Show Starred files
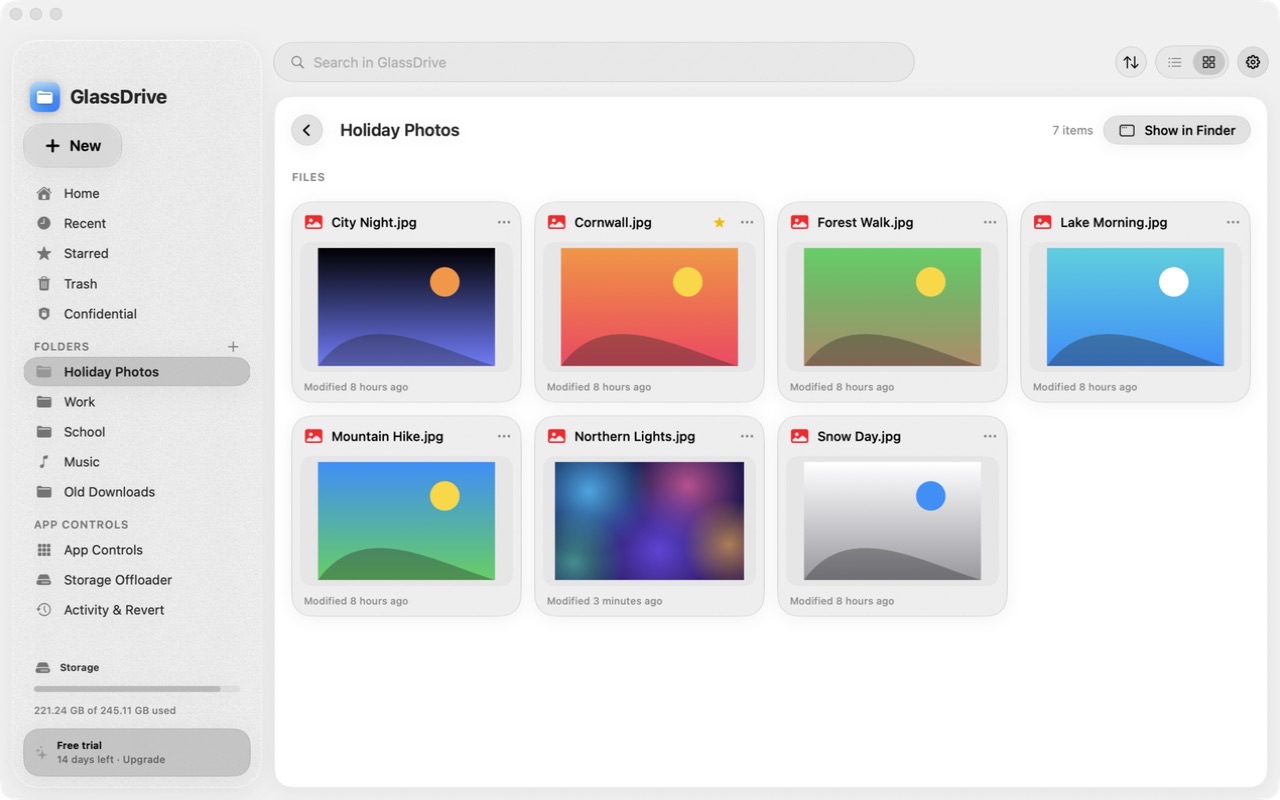1280x800 pixels. (137, 254)
